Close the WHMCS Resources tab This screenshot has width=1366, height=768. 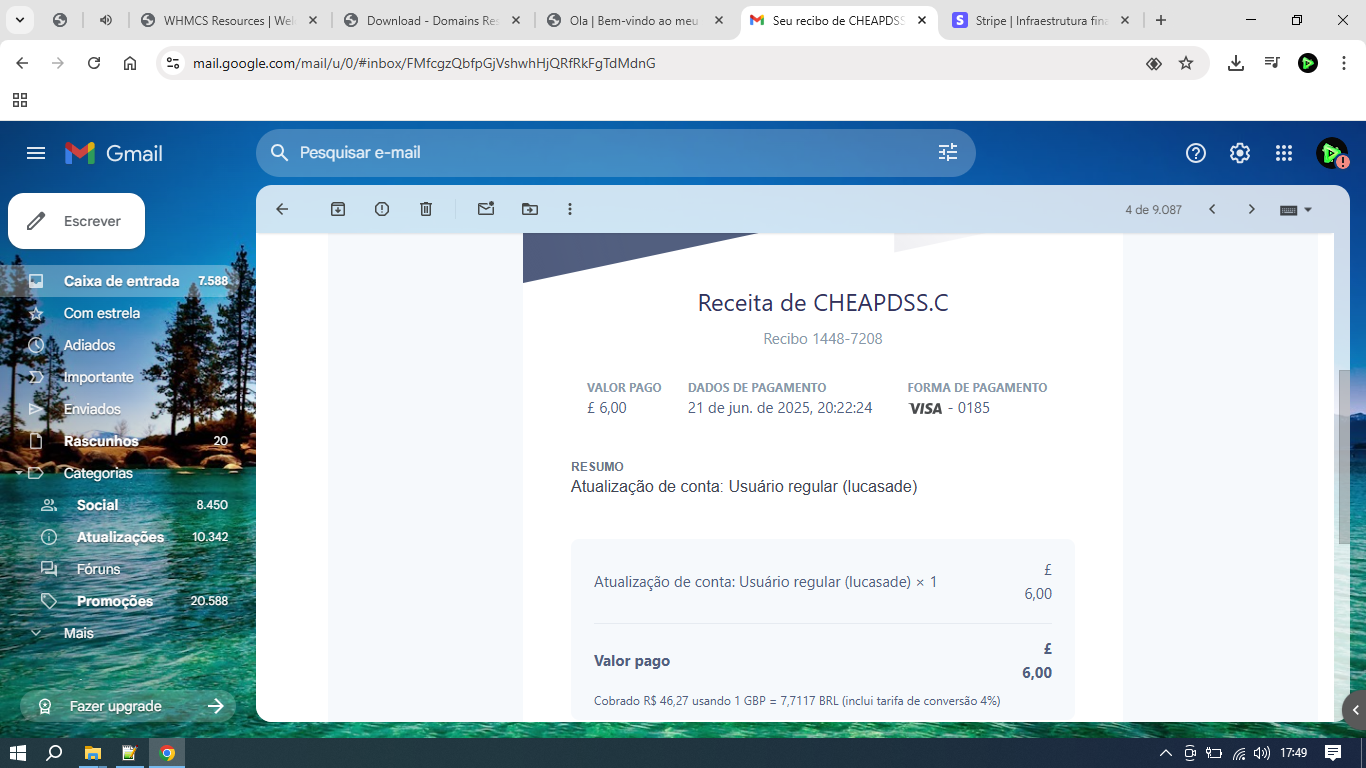312,20
